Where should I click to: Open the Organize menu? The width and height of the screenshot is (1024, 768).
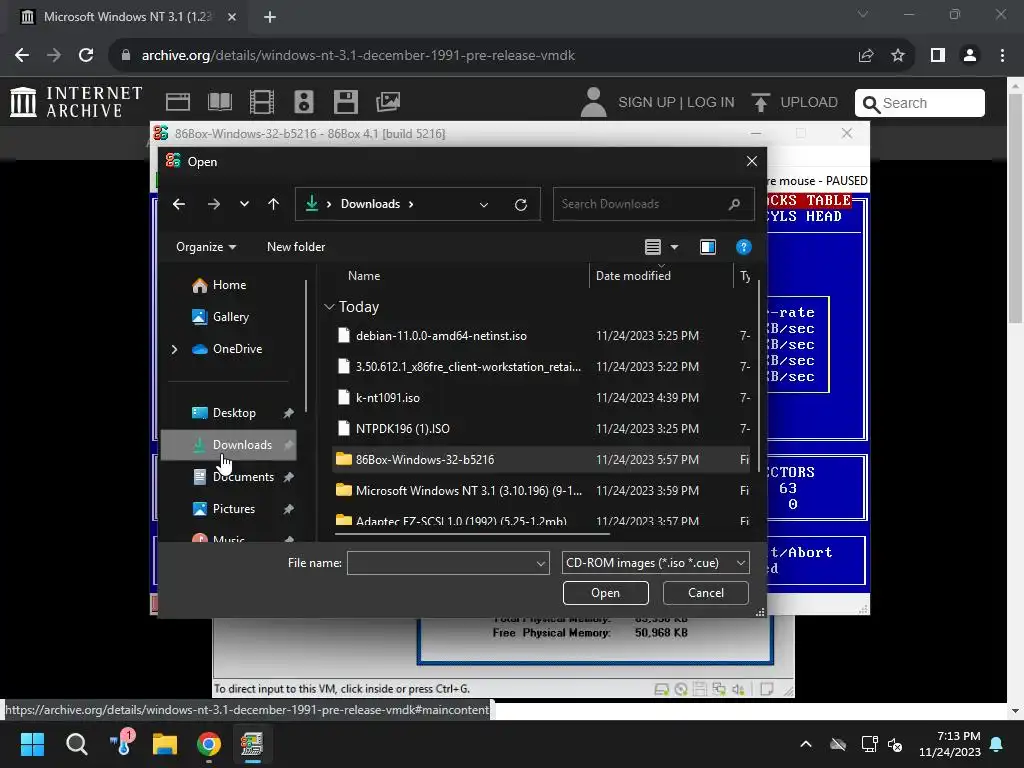[206, 247]
